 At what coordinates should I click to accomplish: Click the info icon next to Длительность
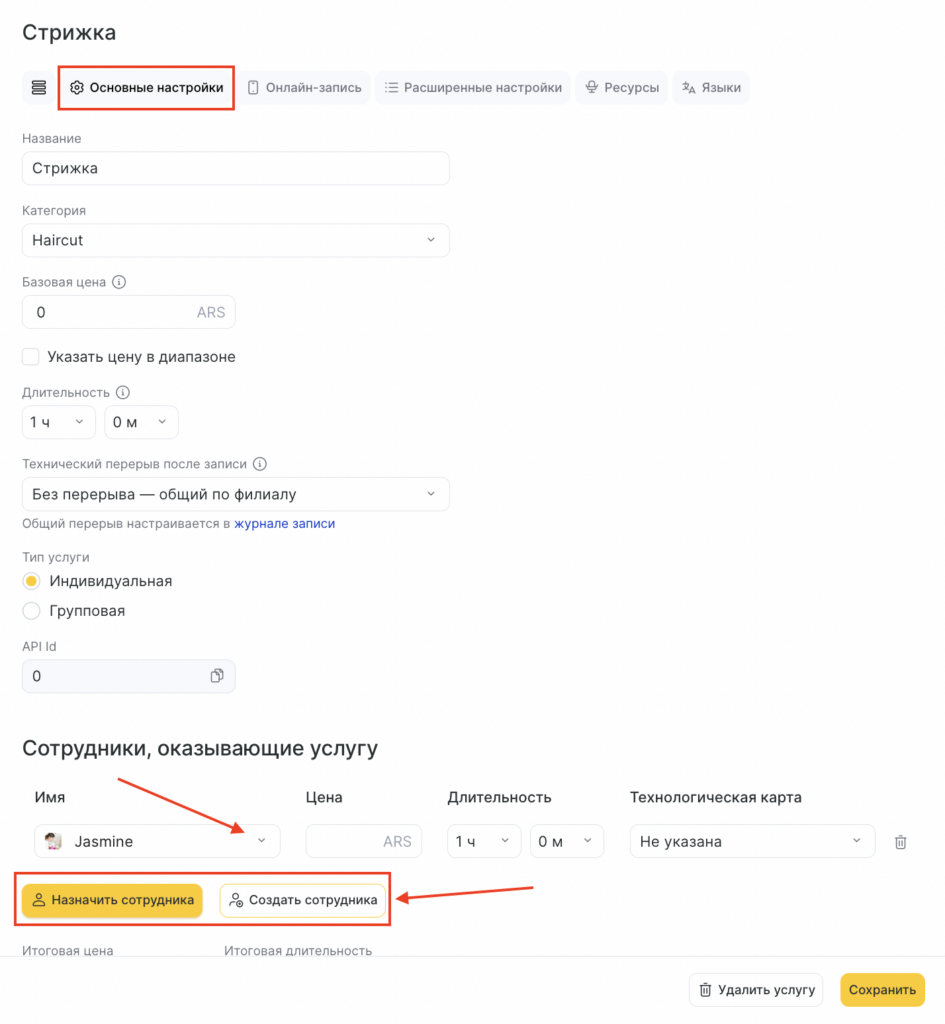coord(123,393)
